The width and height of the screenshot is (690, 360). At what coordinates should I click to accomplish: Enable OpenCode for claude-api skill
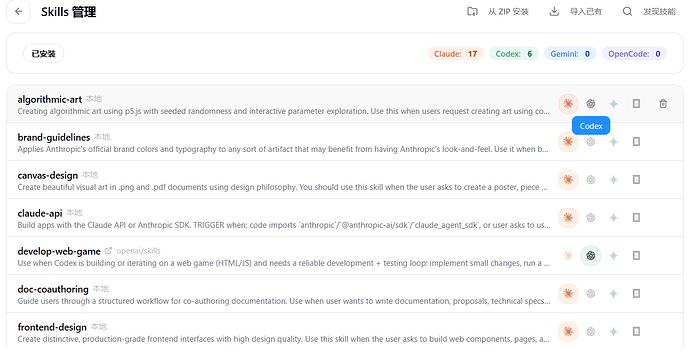[x=636, y=218]
